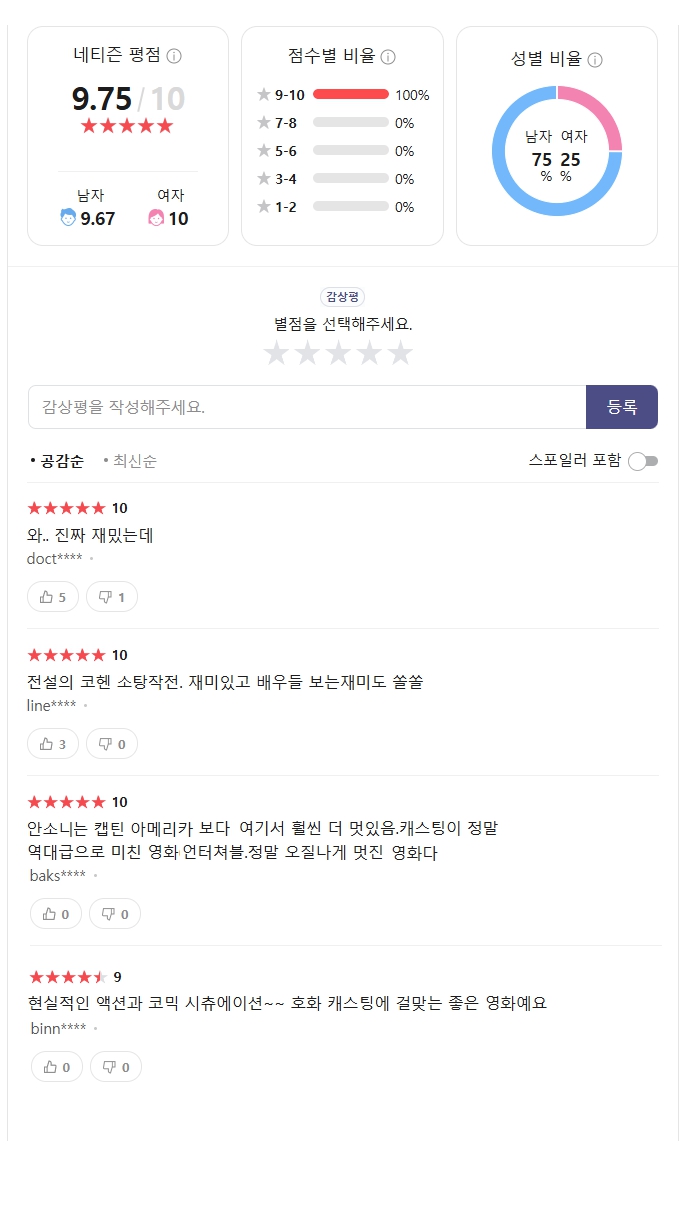
Task: Like the doct**** review with thumbs up
Action: pos(53,597)
